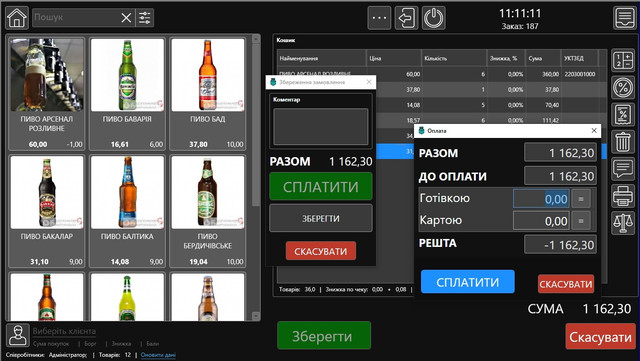Click the large green Зберегти button
The width and height of the screenshot is (640, 361).
pyautogui.click(x=324, y=336)
